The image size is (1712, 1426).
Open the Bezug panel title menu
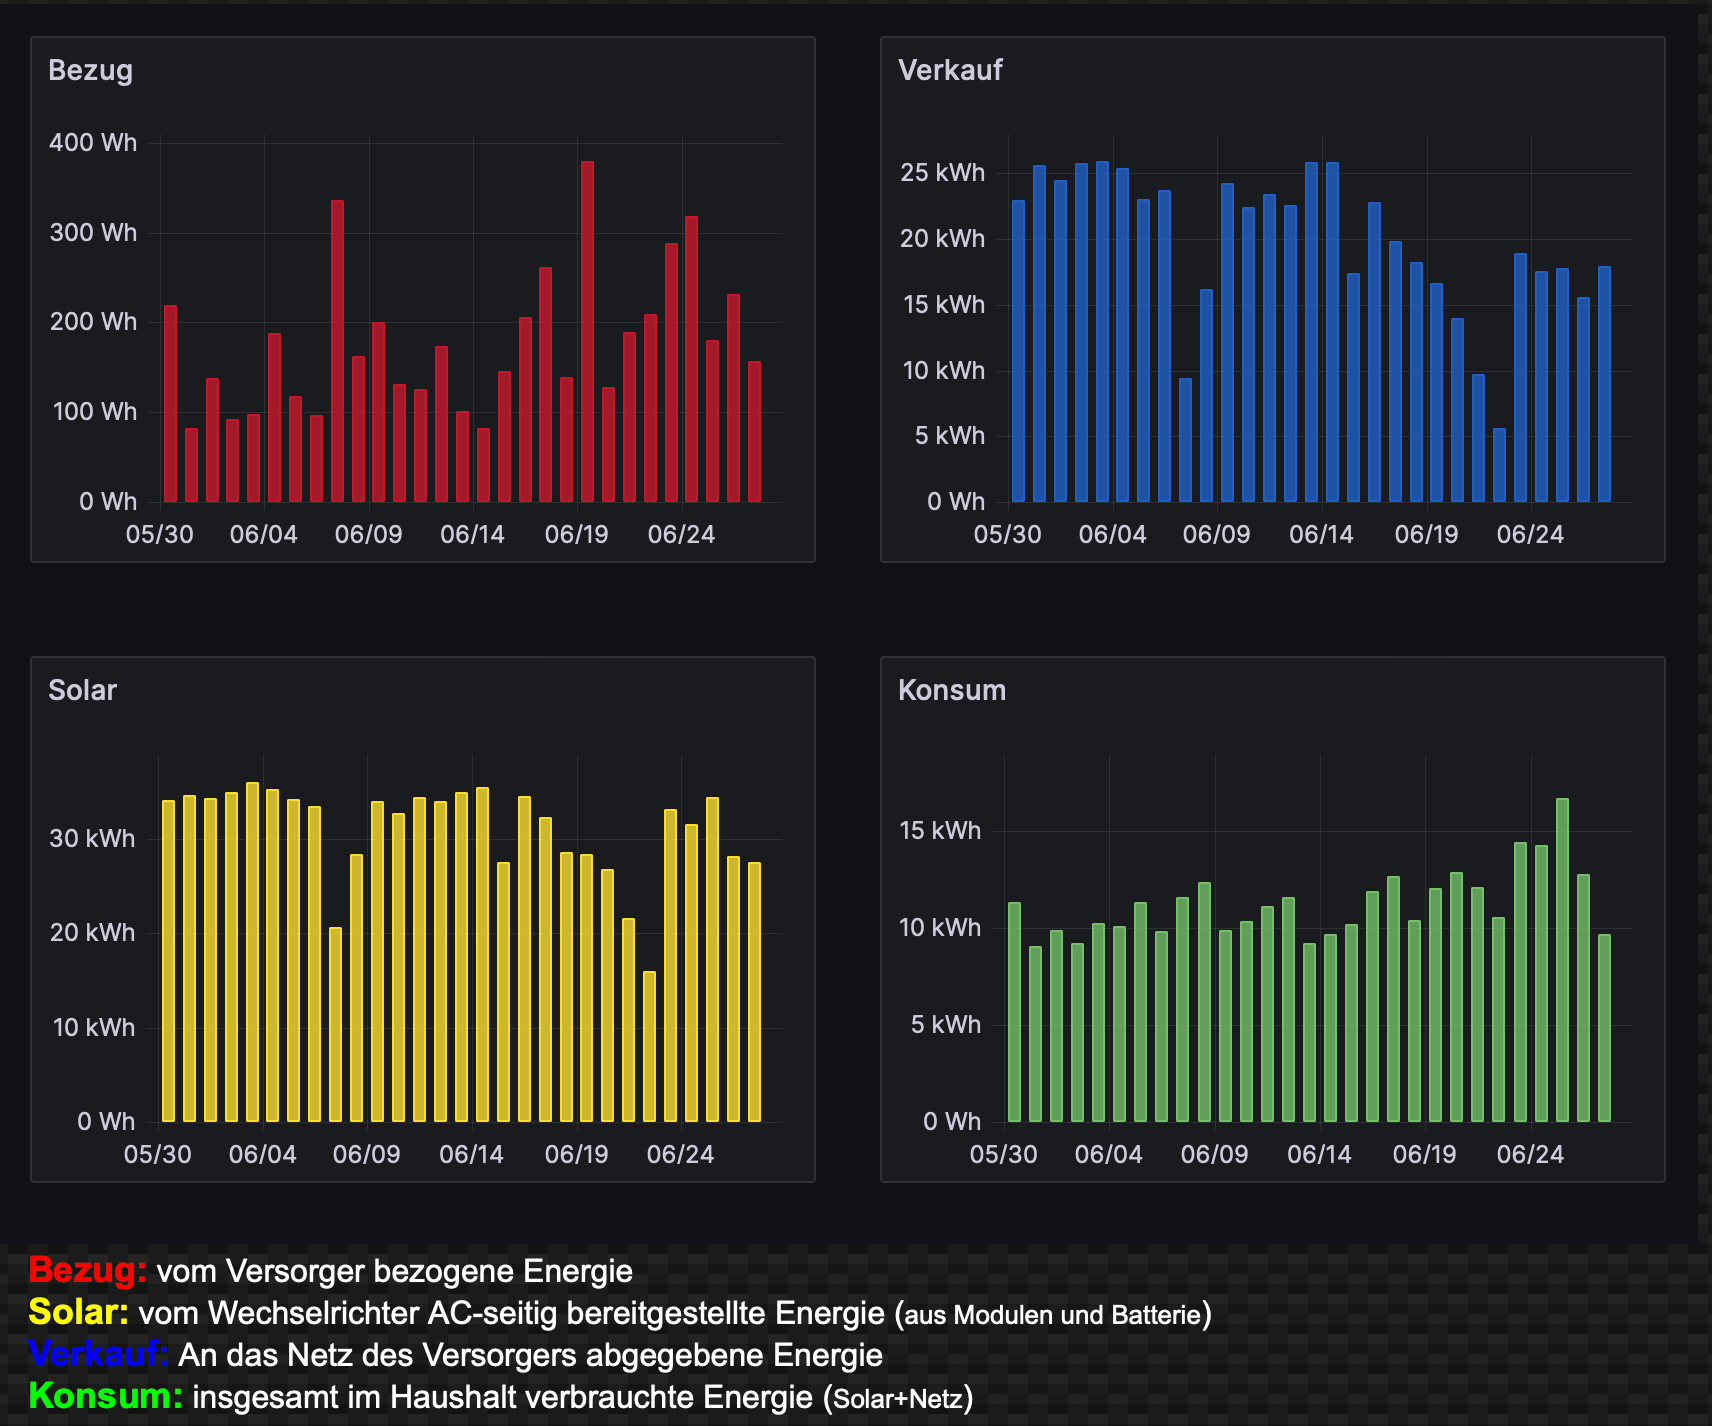pyautogui.click(x=90, y=71)
